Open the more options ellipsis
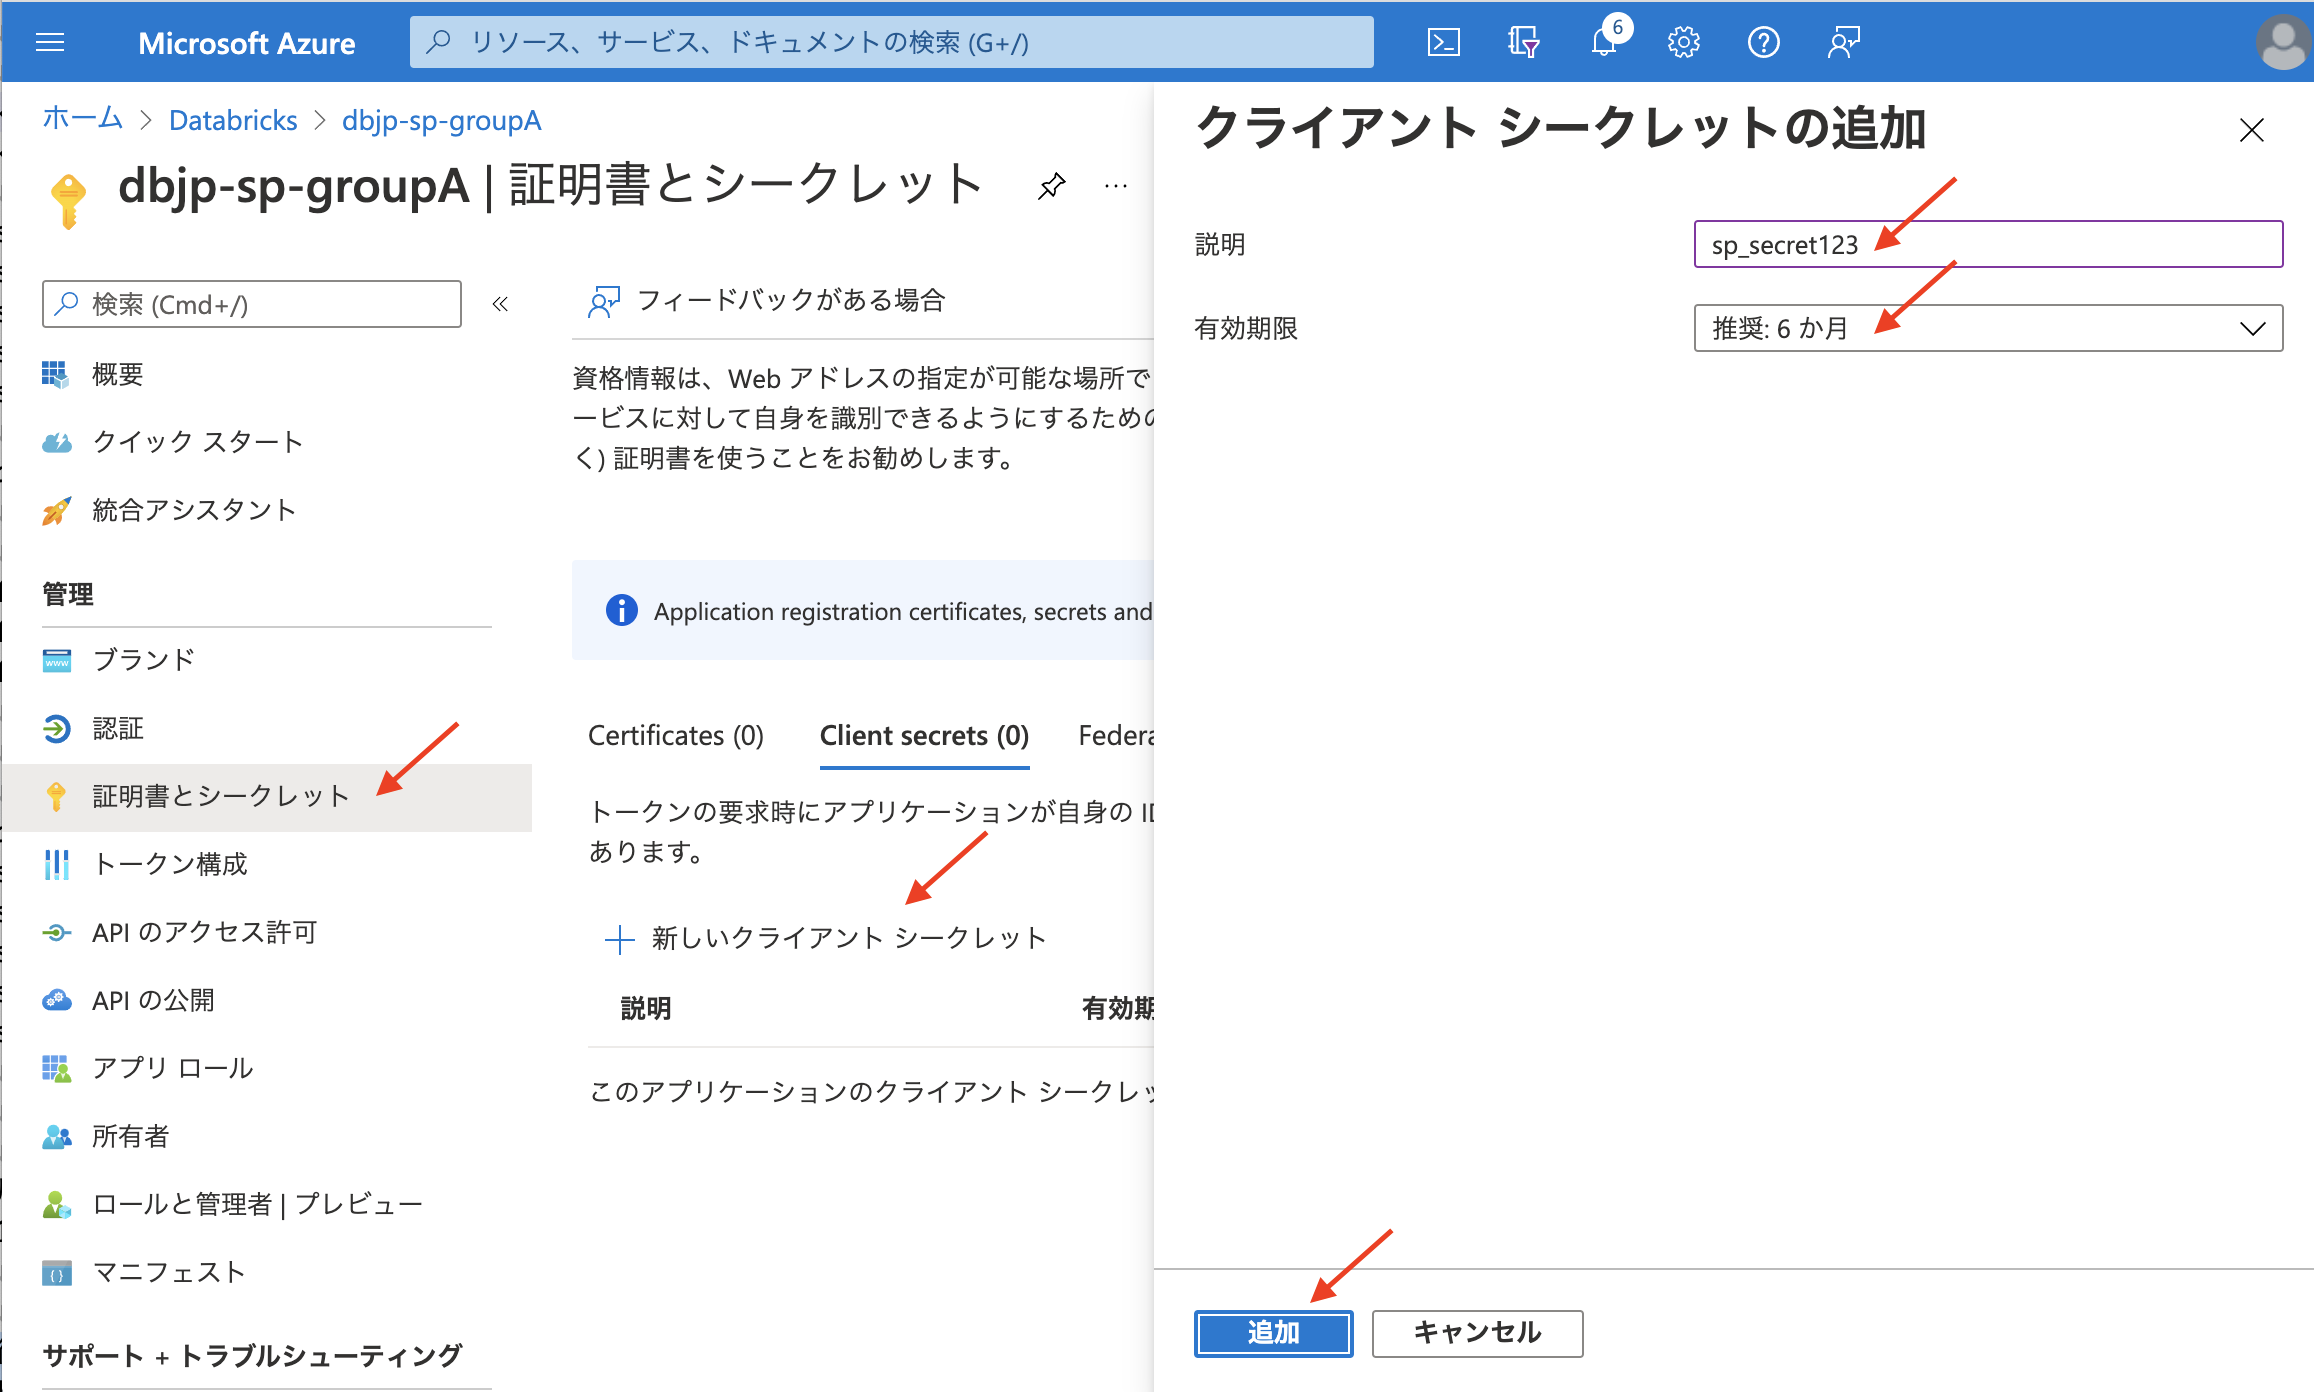This screenshot has width=2314, height=1392. coord(1116,186)
